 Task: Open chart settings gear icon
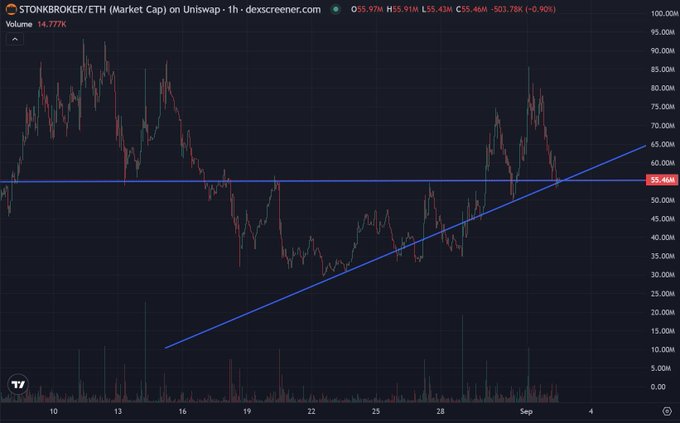coord(667,411)
